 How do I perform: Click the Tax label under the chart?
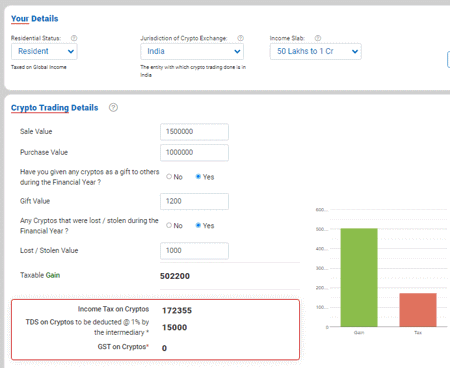click(x=418, y=333)
